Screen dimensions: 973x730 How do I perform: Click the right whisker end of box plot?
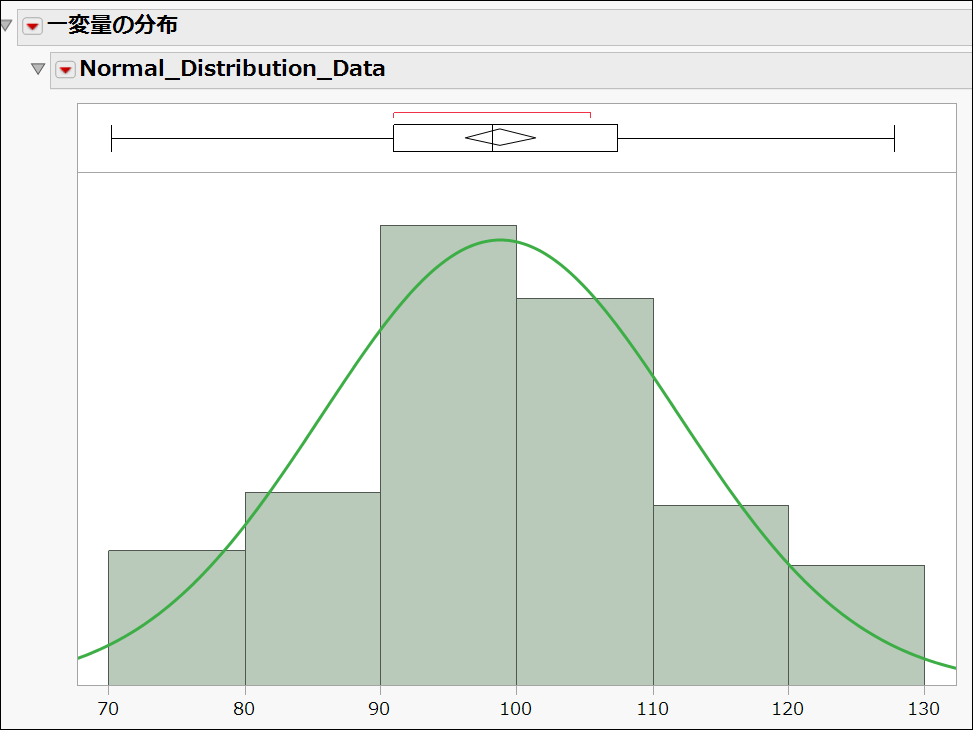pyautogui.click(x=894, y=138)
